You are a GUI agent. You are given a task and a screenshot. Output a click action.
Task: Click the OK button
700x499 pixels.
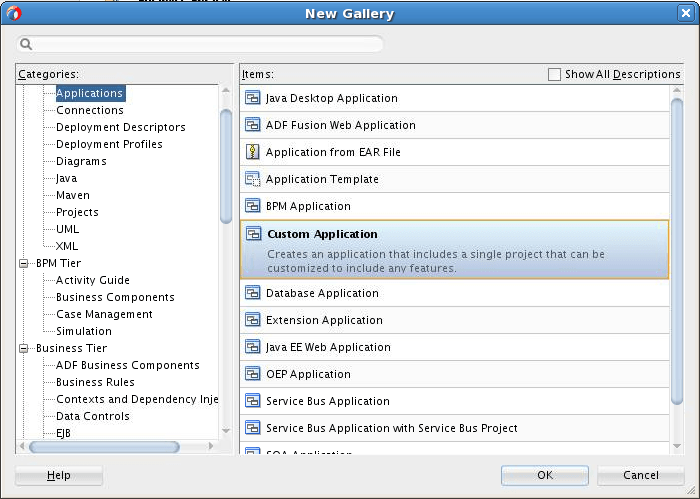click(545, 475)
